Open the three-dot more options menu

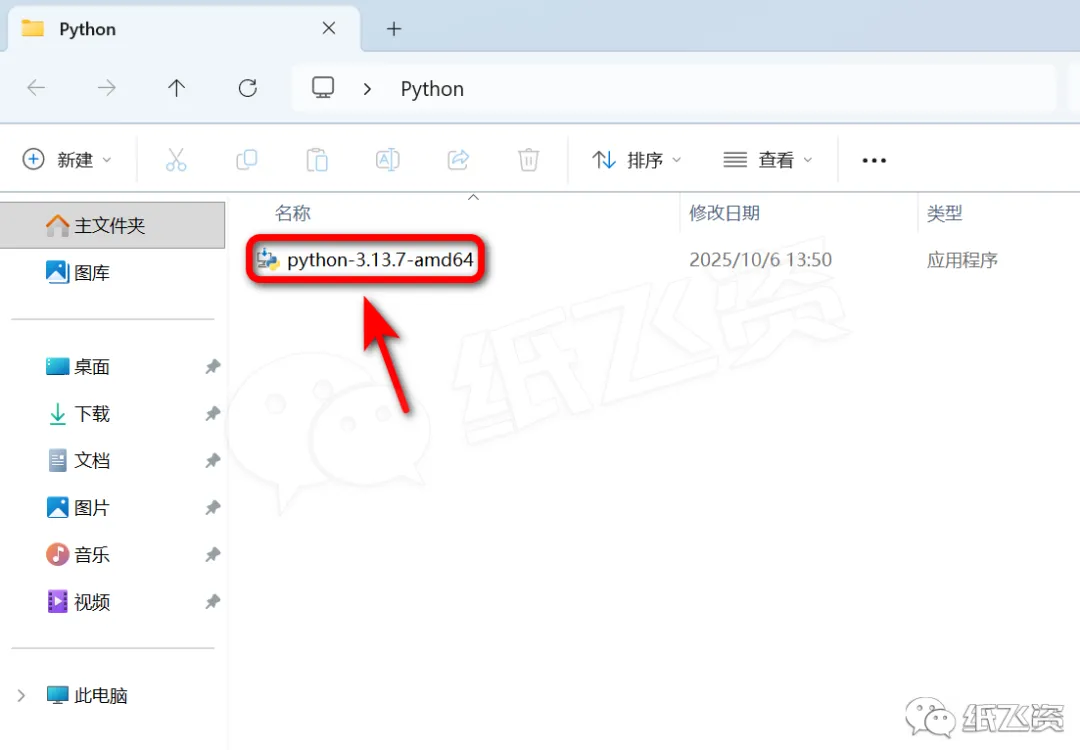click(x=874, y=160)
